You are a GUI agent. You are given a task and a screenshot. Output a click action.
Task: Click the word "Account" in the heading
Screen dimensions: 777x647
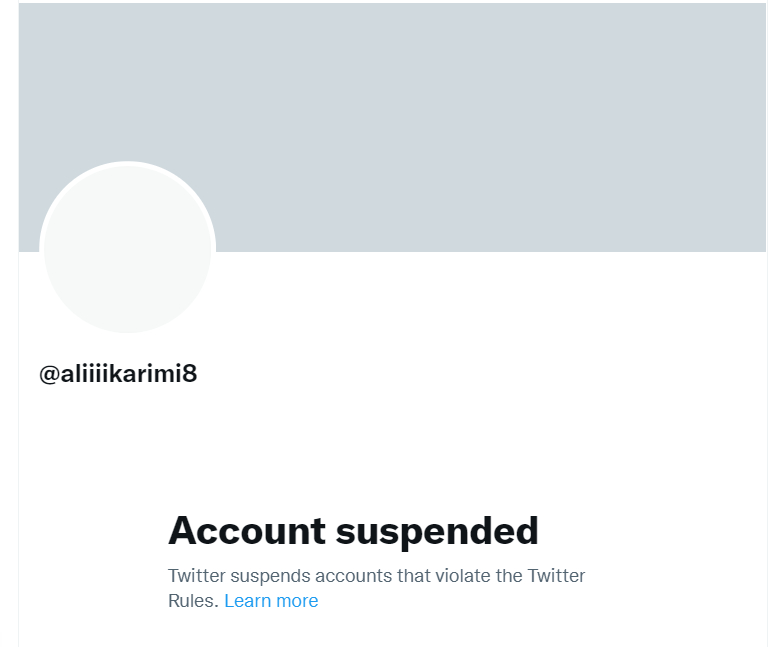pyautogui.click(x=246, y=530)
